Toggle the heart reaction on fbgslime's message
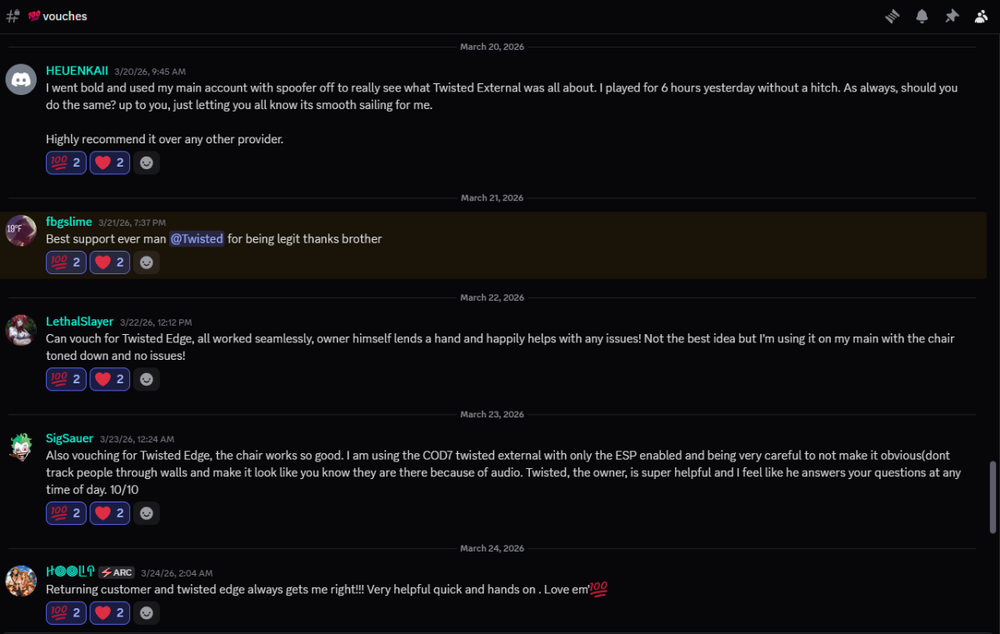Screen dimensions: 1000x634 [110, 263]
